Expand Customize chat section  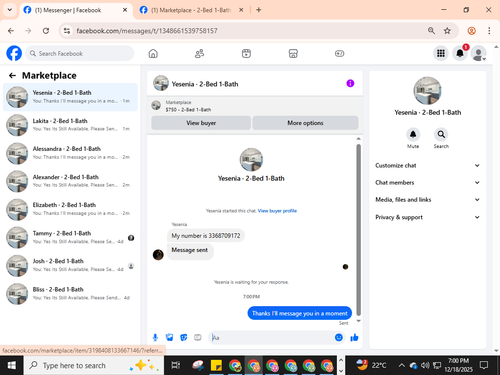tap(427, 165)
